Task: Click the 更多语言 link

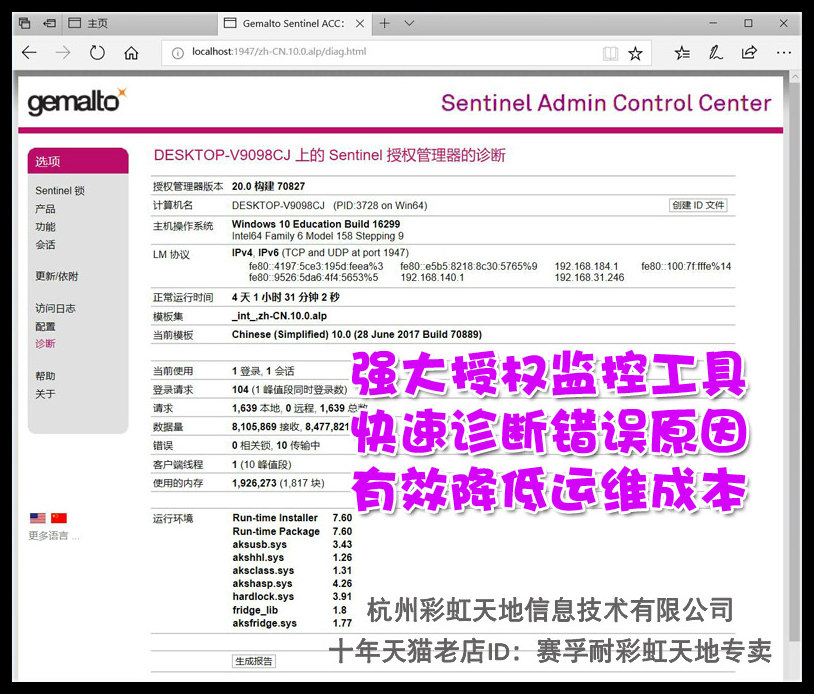Action: [x=53, y=536]
